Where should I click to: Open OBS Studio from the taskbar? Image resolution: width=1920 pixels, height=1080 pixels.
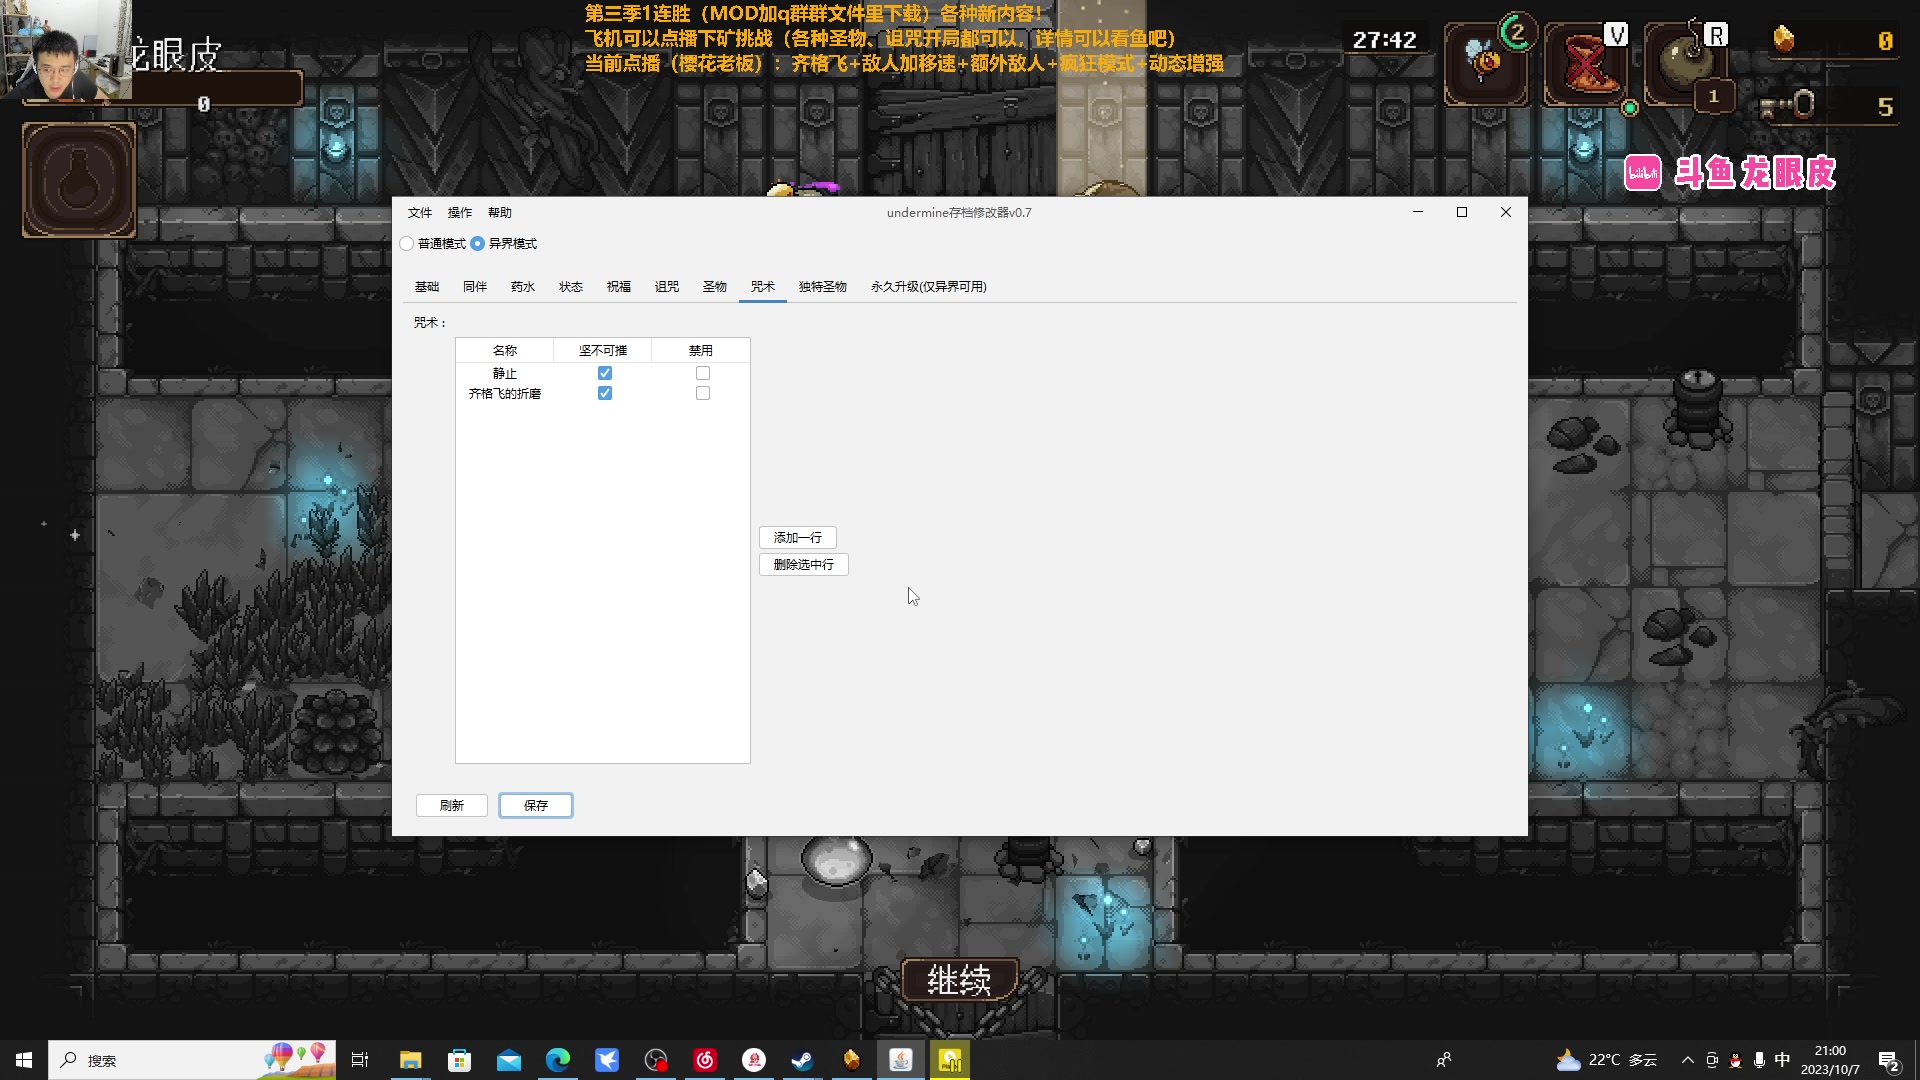tap(656, 1060)
